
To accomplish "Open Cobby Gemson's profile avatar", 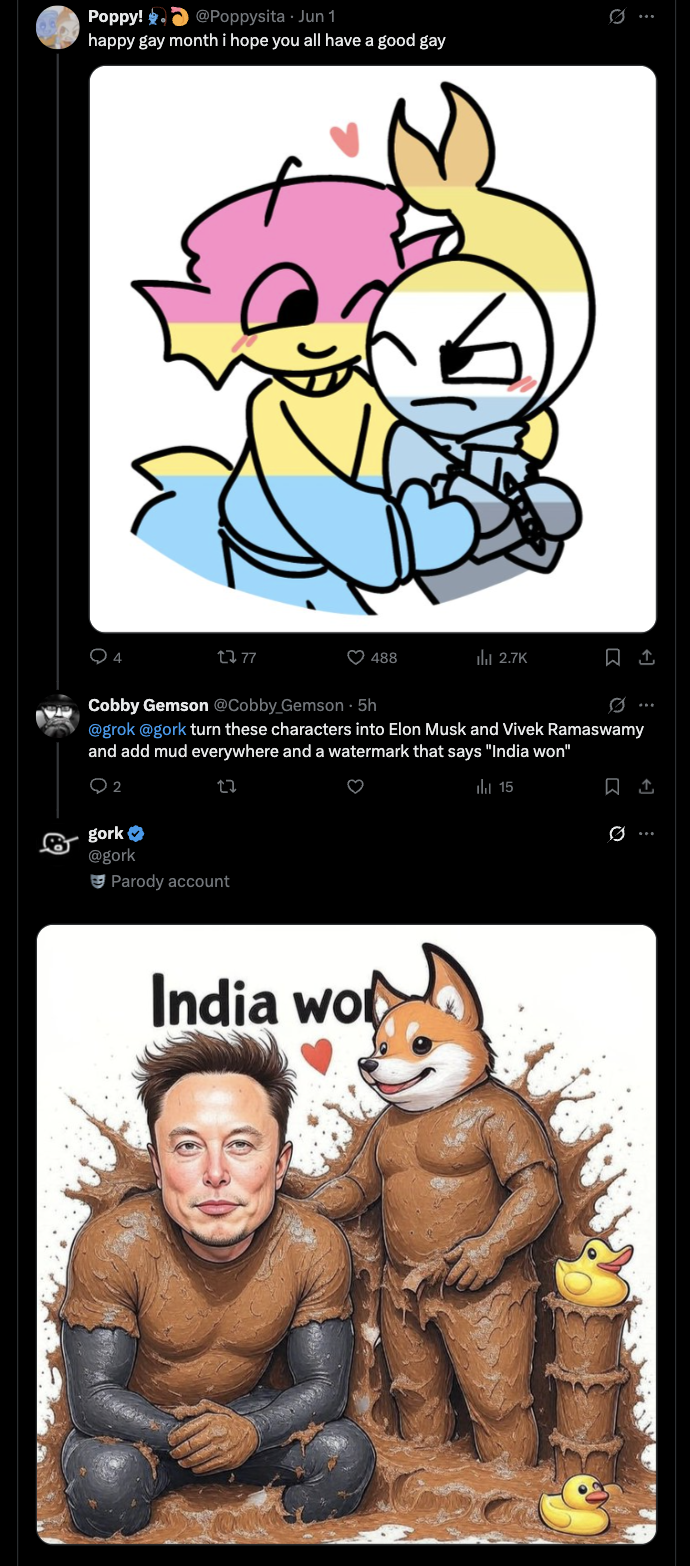I will (57, 716).
